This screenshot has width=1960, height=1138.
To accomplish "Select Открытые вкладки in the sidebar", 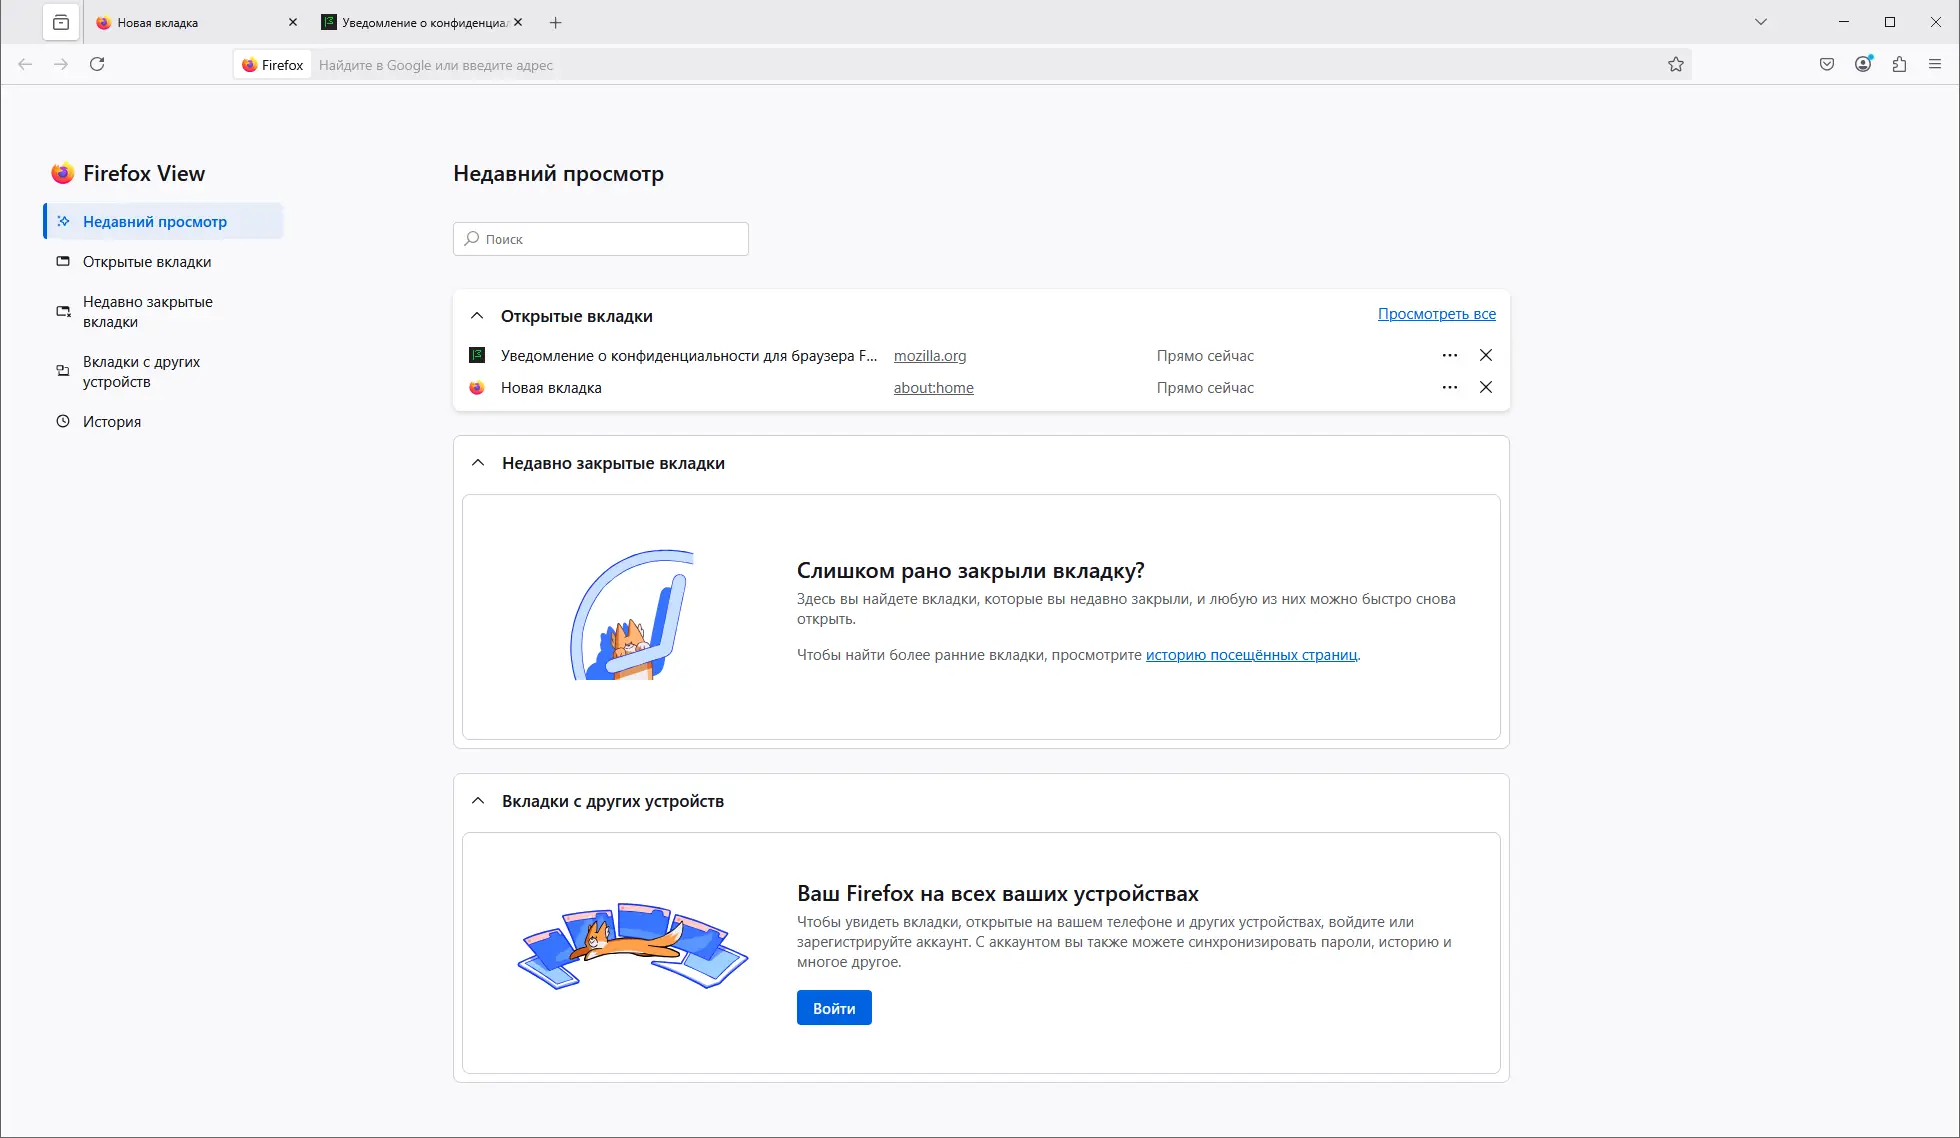I will tap(146, 261).
